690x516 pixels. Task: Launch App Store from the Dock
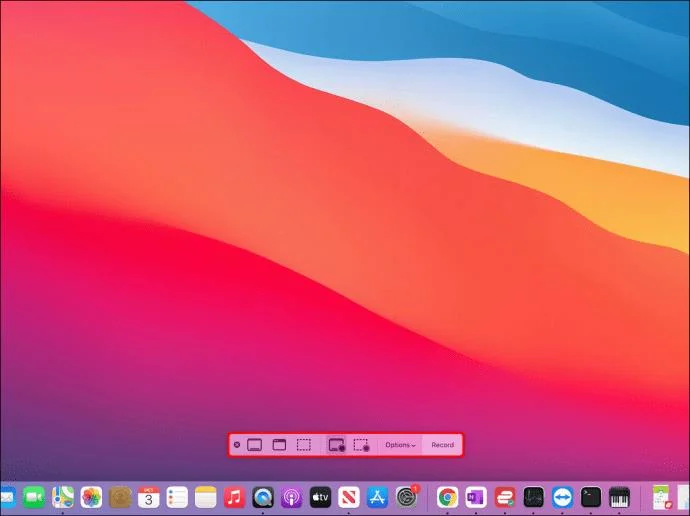click(x=378, y=497)
